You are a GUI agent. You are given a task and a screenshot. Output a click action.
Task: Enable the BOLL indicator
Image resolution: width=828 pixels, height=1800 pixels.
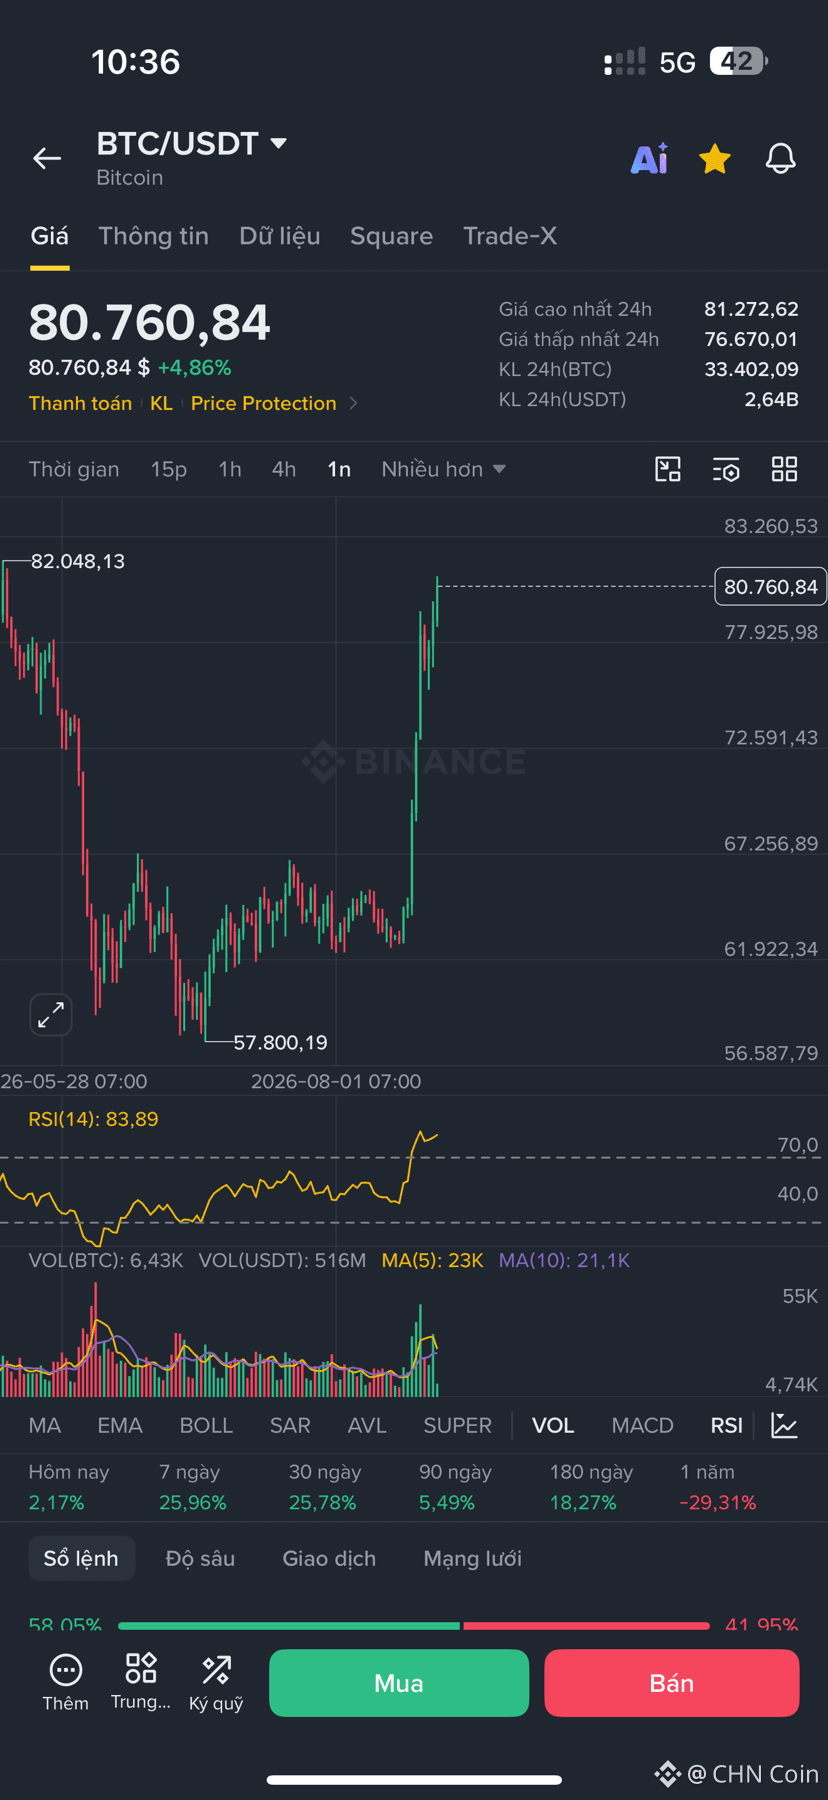click(x=206, y=1425)
